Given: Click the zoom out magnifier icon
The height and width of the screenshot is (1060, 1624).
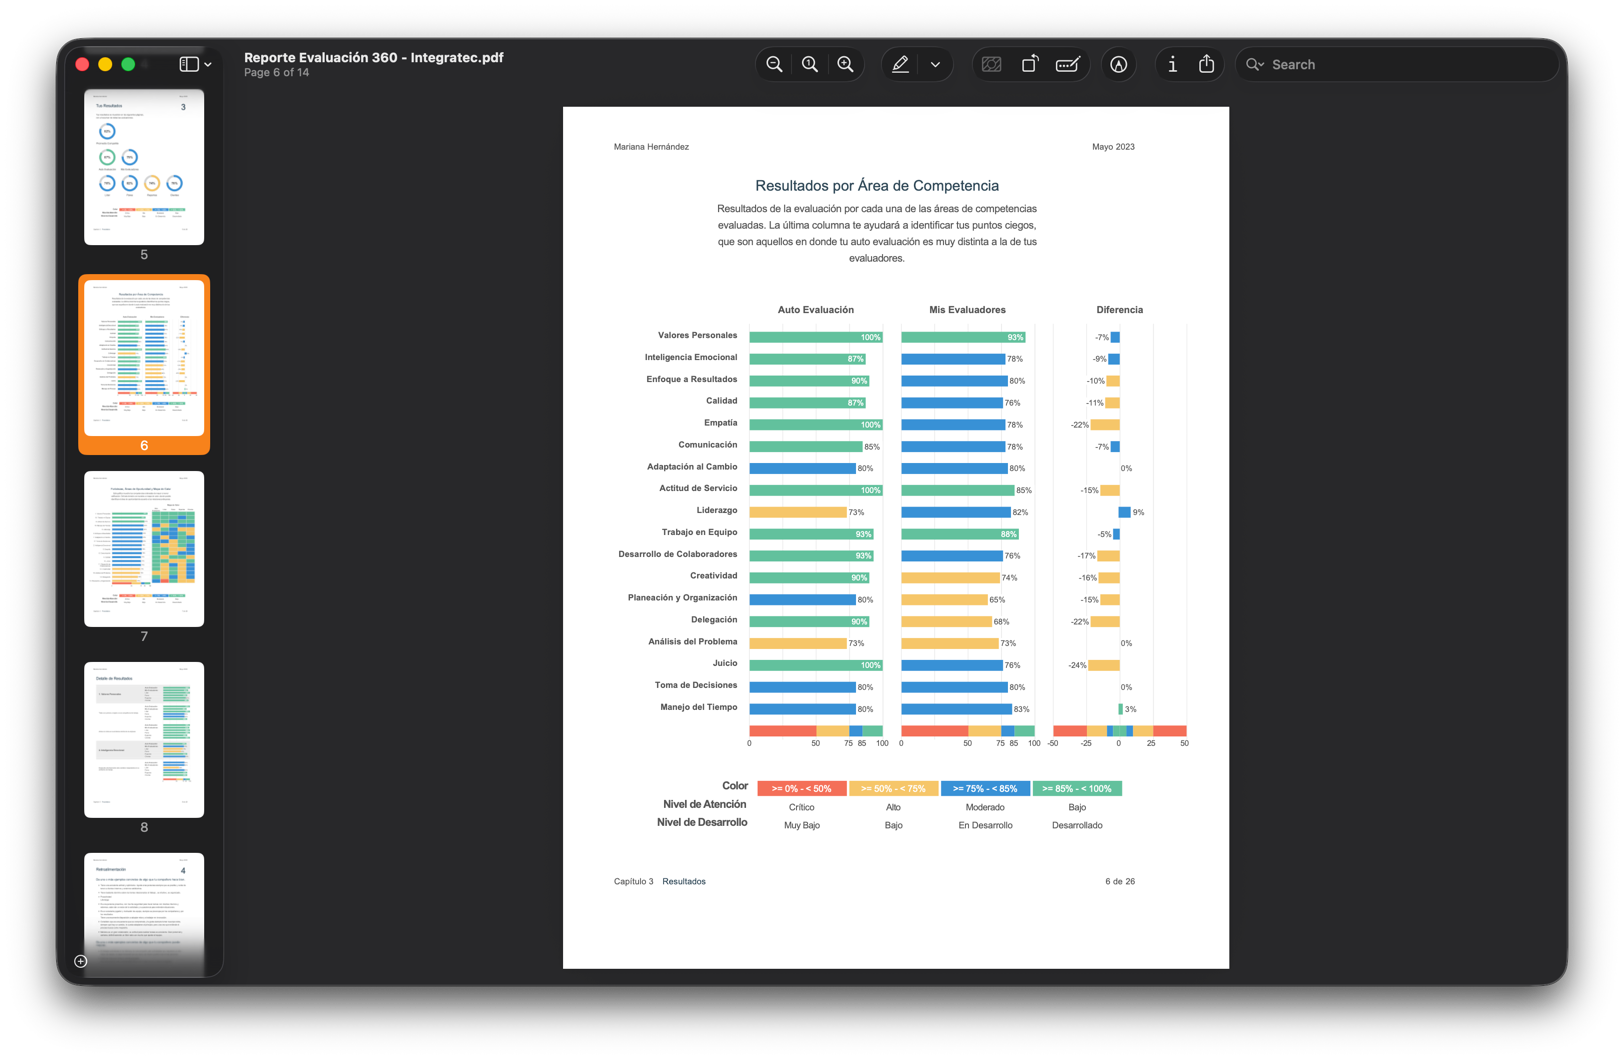Looking at the screenshot, I should 774,65.
